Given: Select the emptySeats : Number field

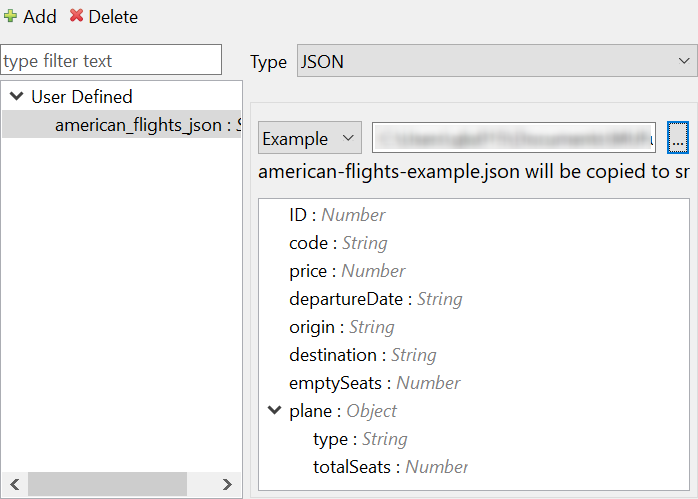Looking at the screenshot, I should coord(375,383).
